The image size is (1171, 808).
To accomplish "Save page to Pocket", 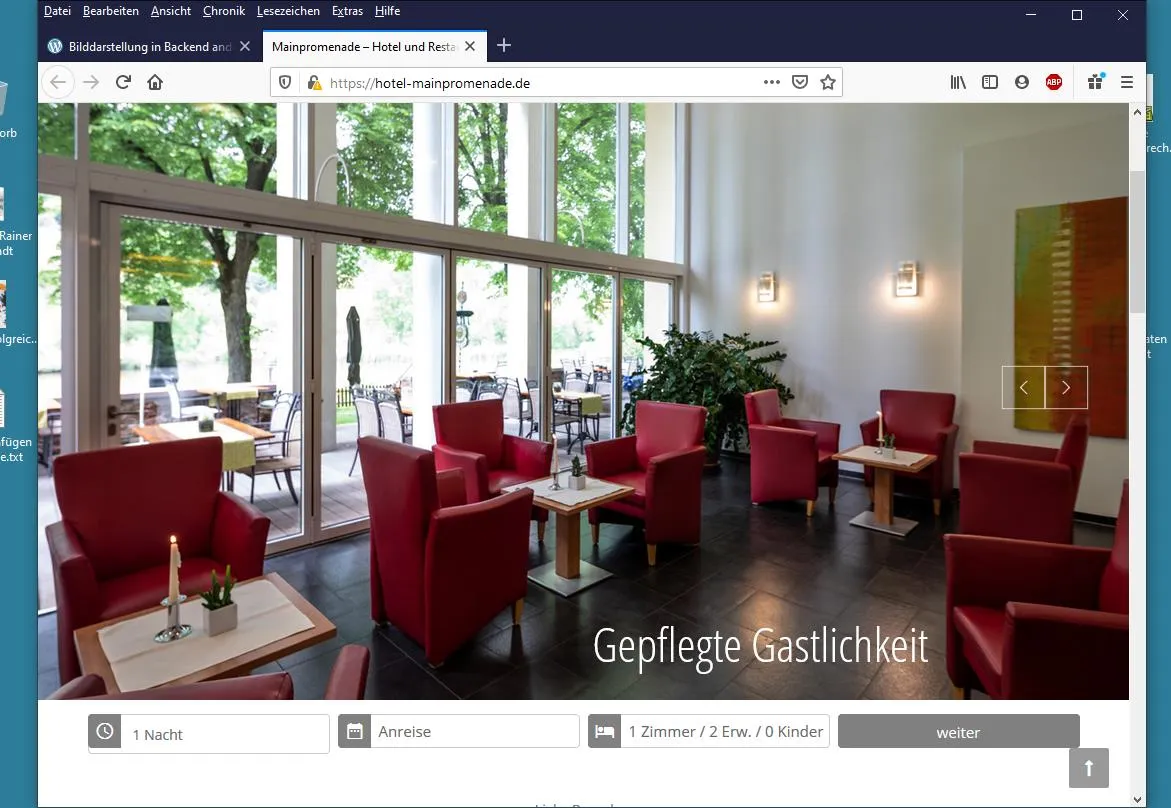I will point(800,82).
